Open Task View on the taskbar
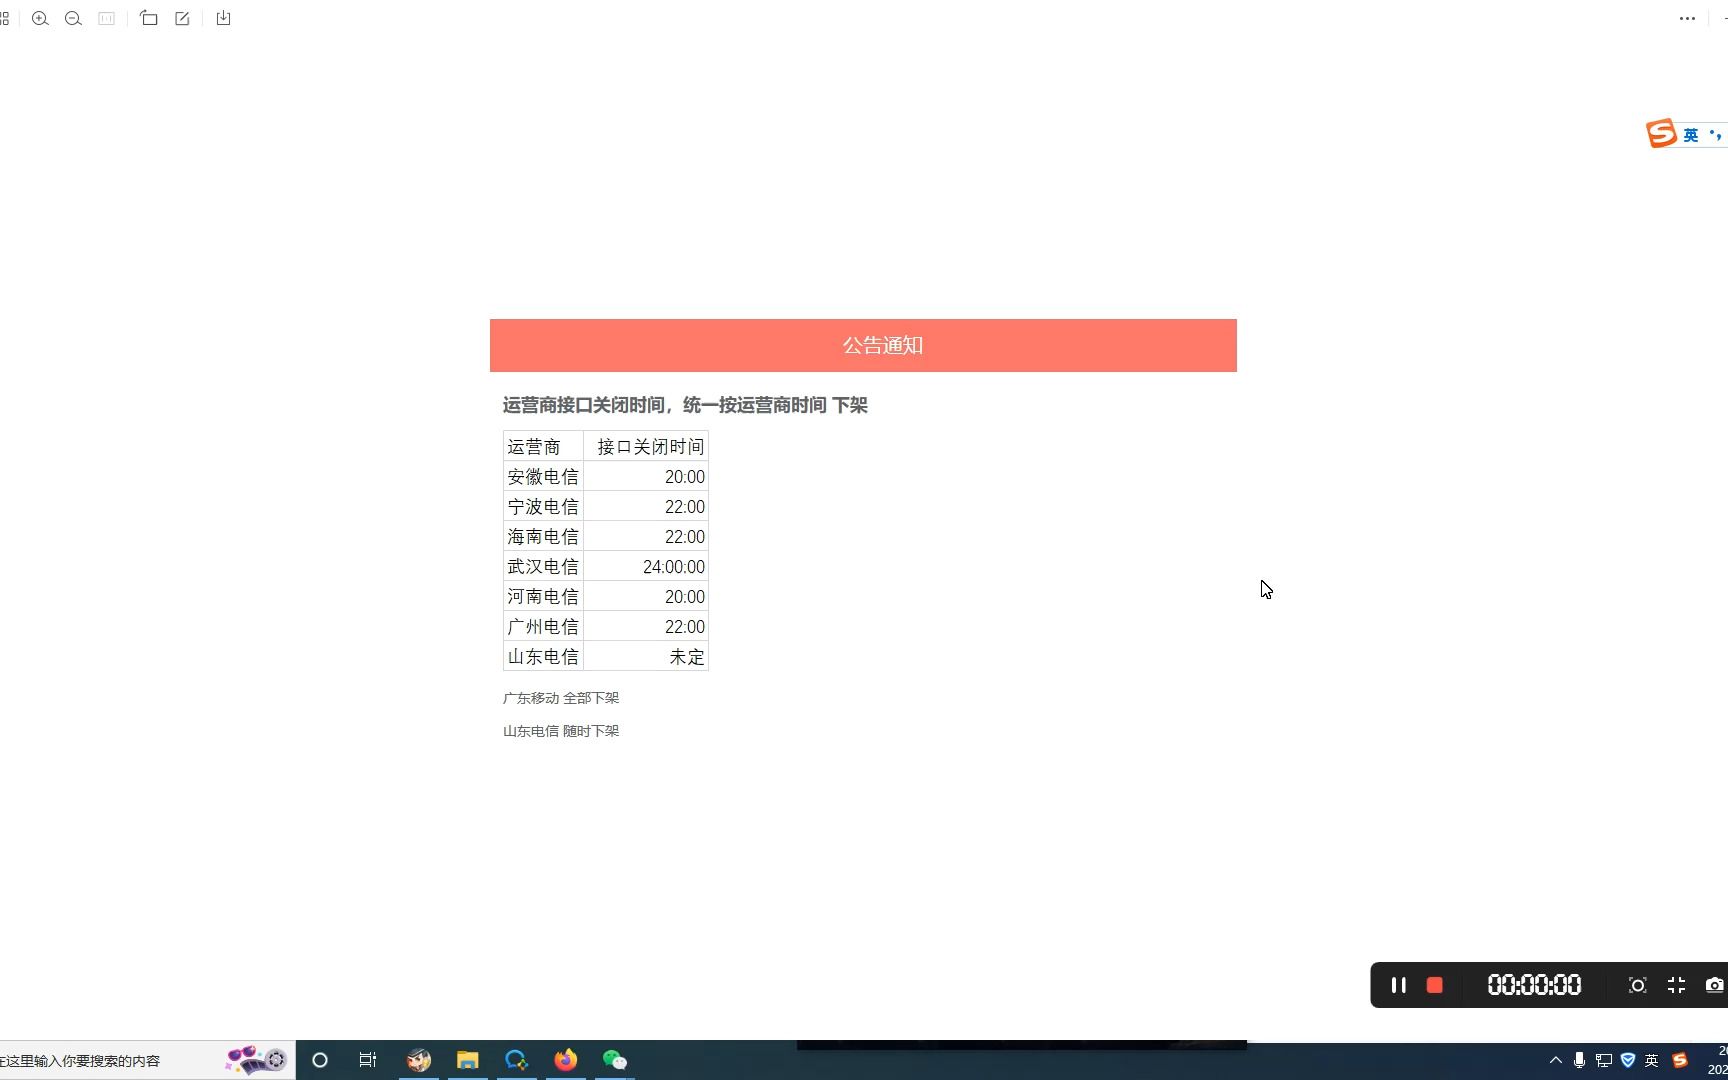Image resolution: width=1728 pixels, height=1080 pixels. tap(368, 1060)
